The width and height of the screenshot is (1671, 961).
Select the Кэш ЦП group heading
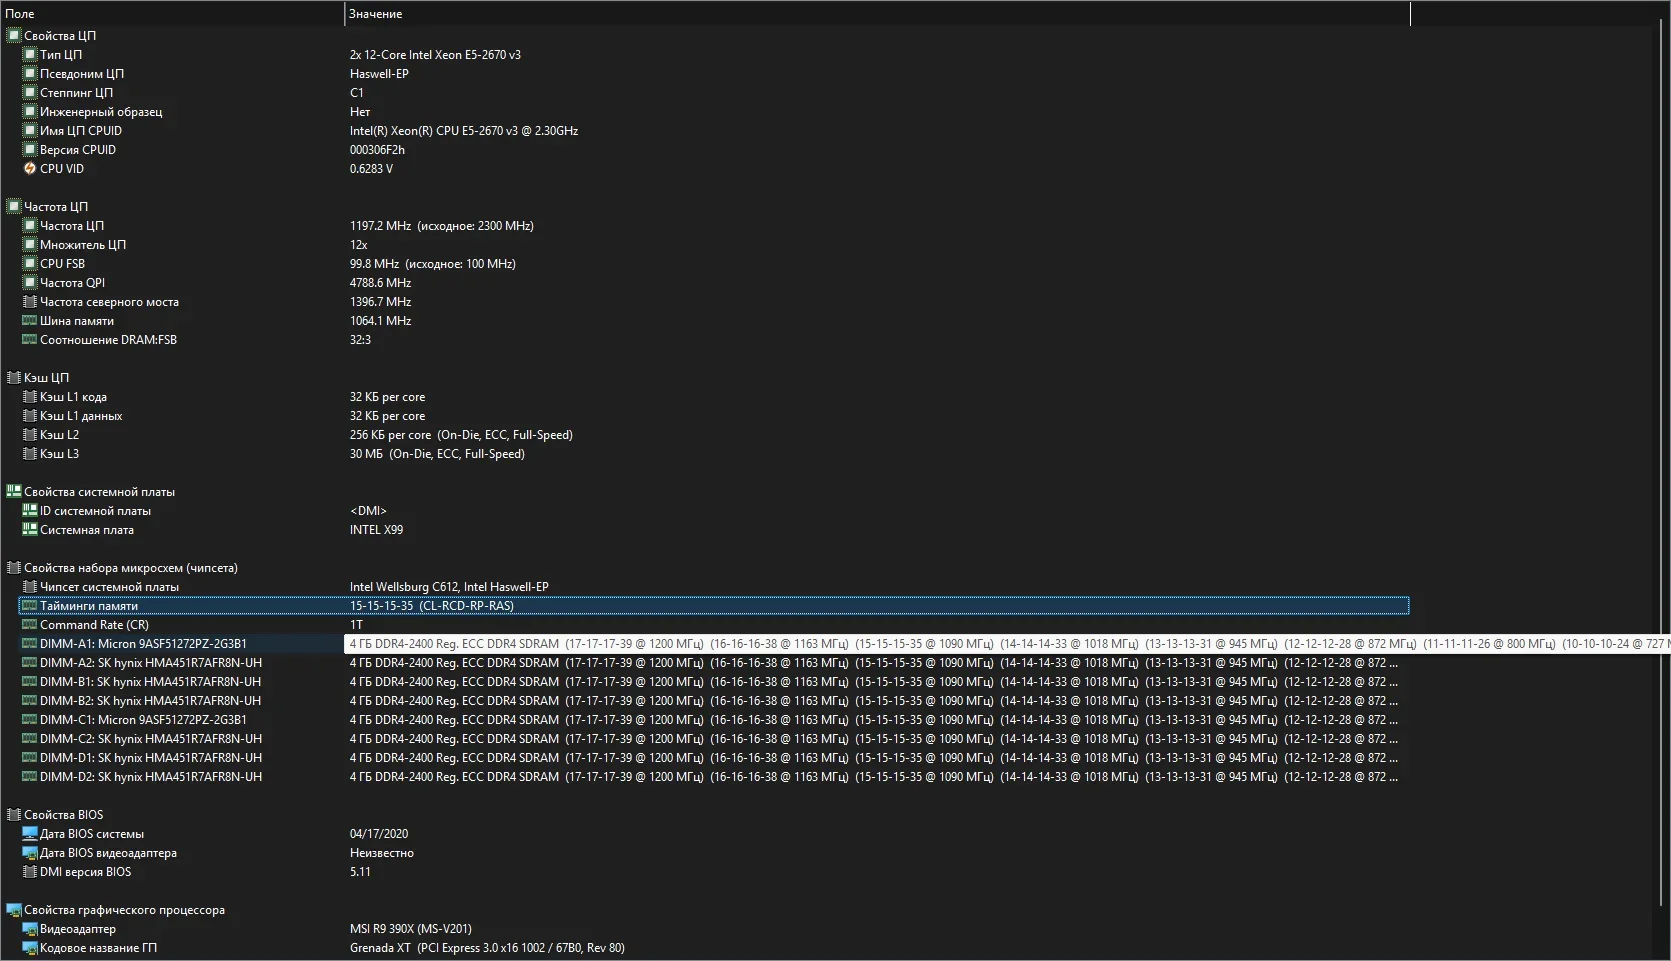46,378
